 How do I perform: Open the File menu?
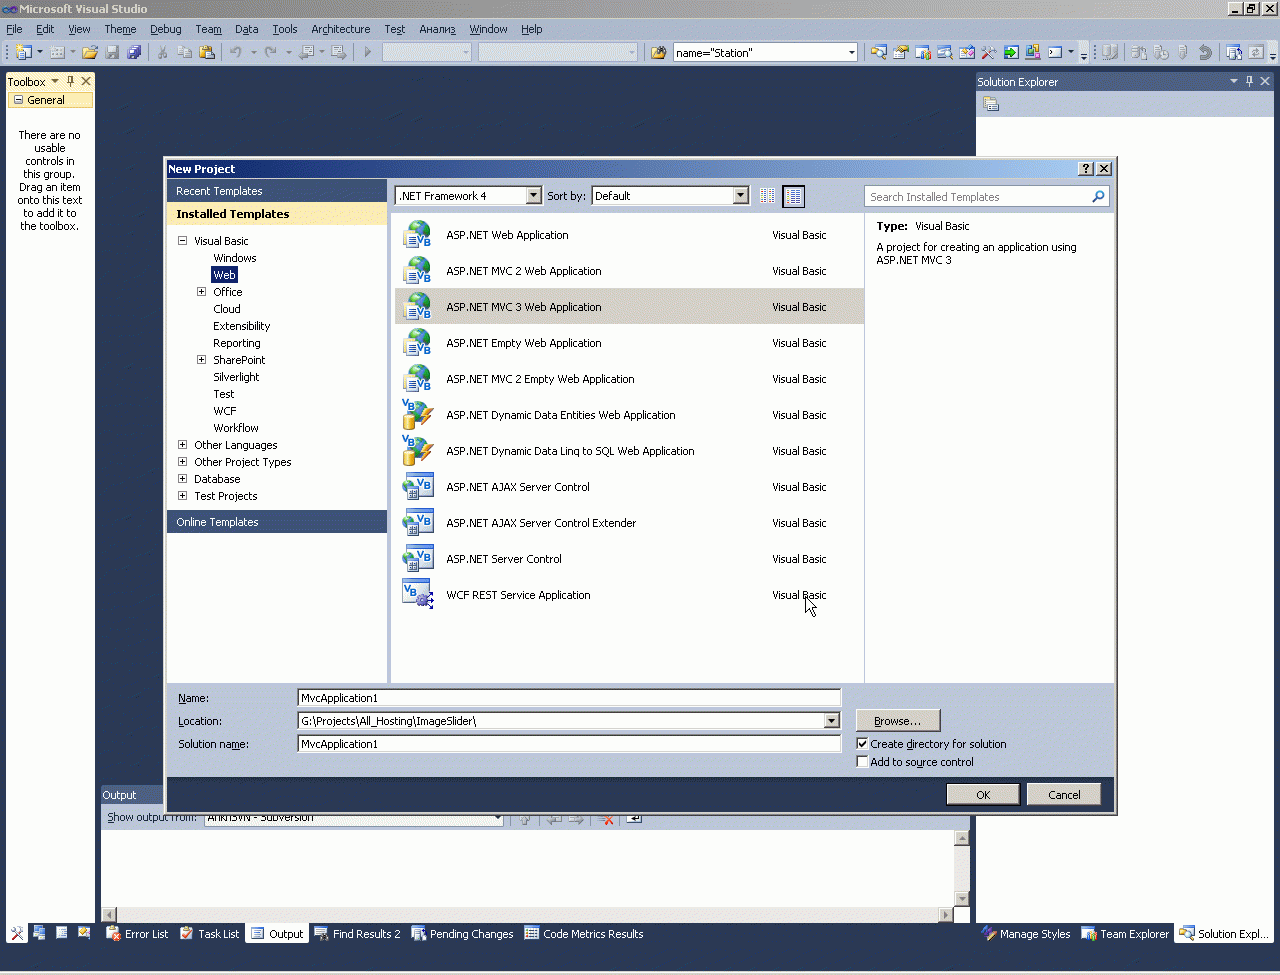coord(14,29)
